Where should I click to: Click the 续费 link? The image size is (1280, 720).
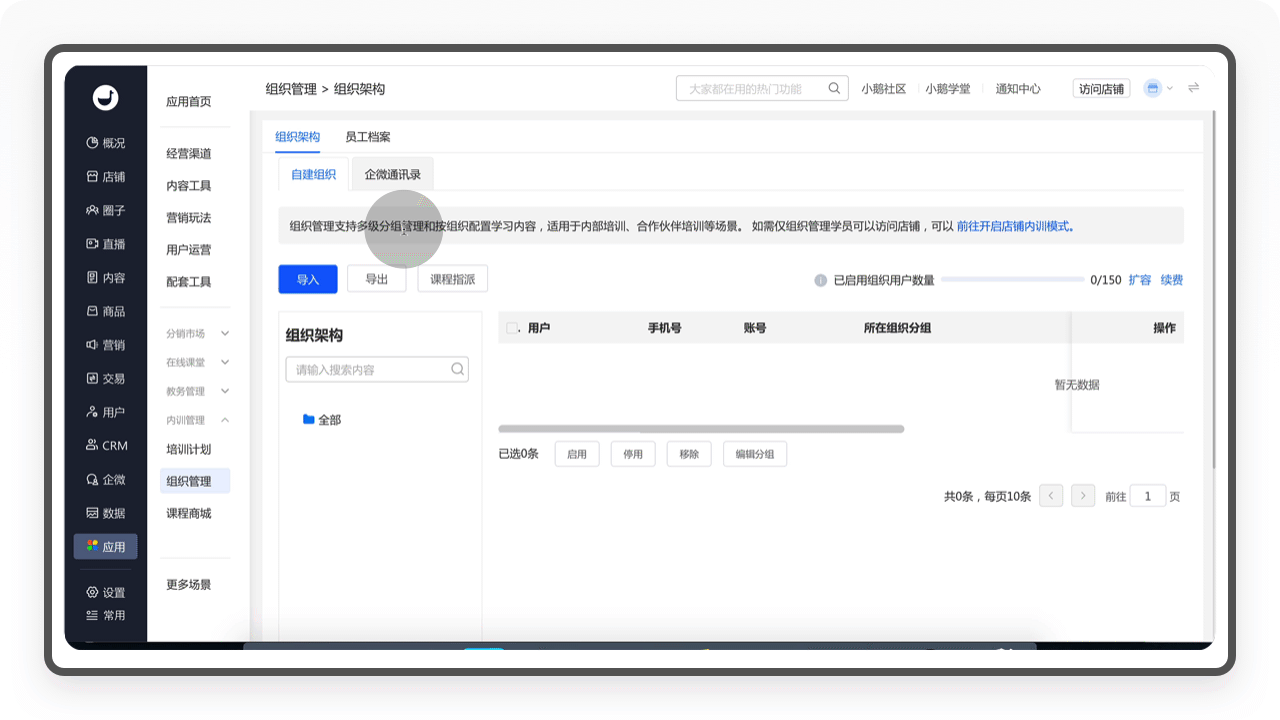(1172, 280)
